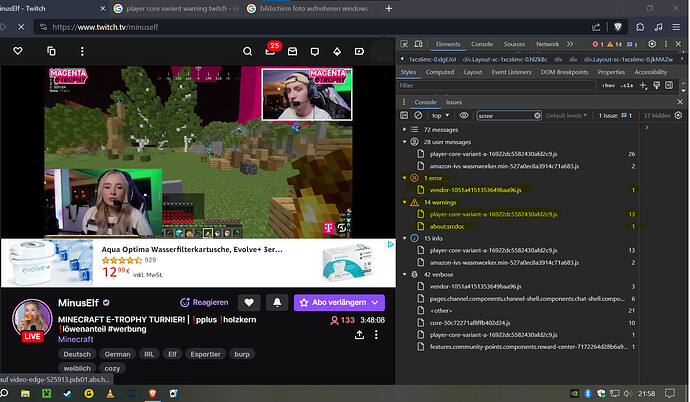690x402 pixels.
Task: Open the top JavaScript context dropdown
Action: click(x=440, y=115)
